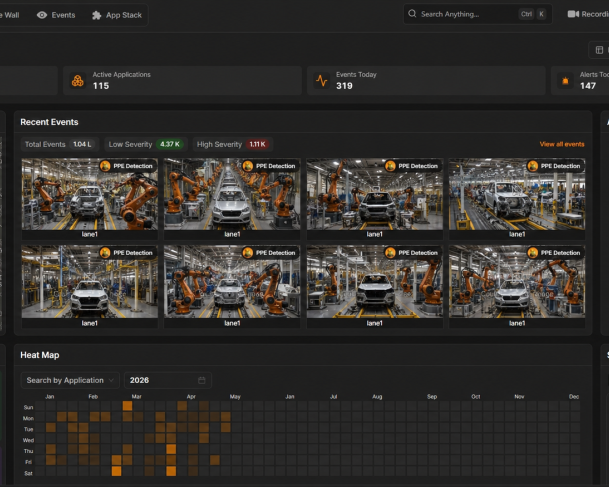This screenshot has height=487, width=609.
Task: Select the High Severity 1.11 K filter
Action: pyautogui.click(x=233, y=144)
